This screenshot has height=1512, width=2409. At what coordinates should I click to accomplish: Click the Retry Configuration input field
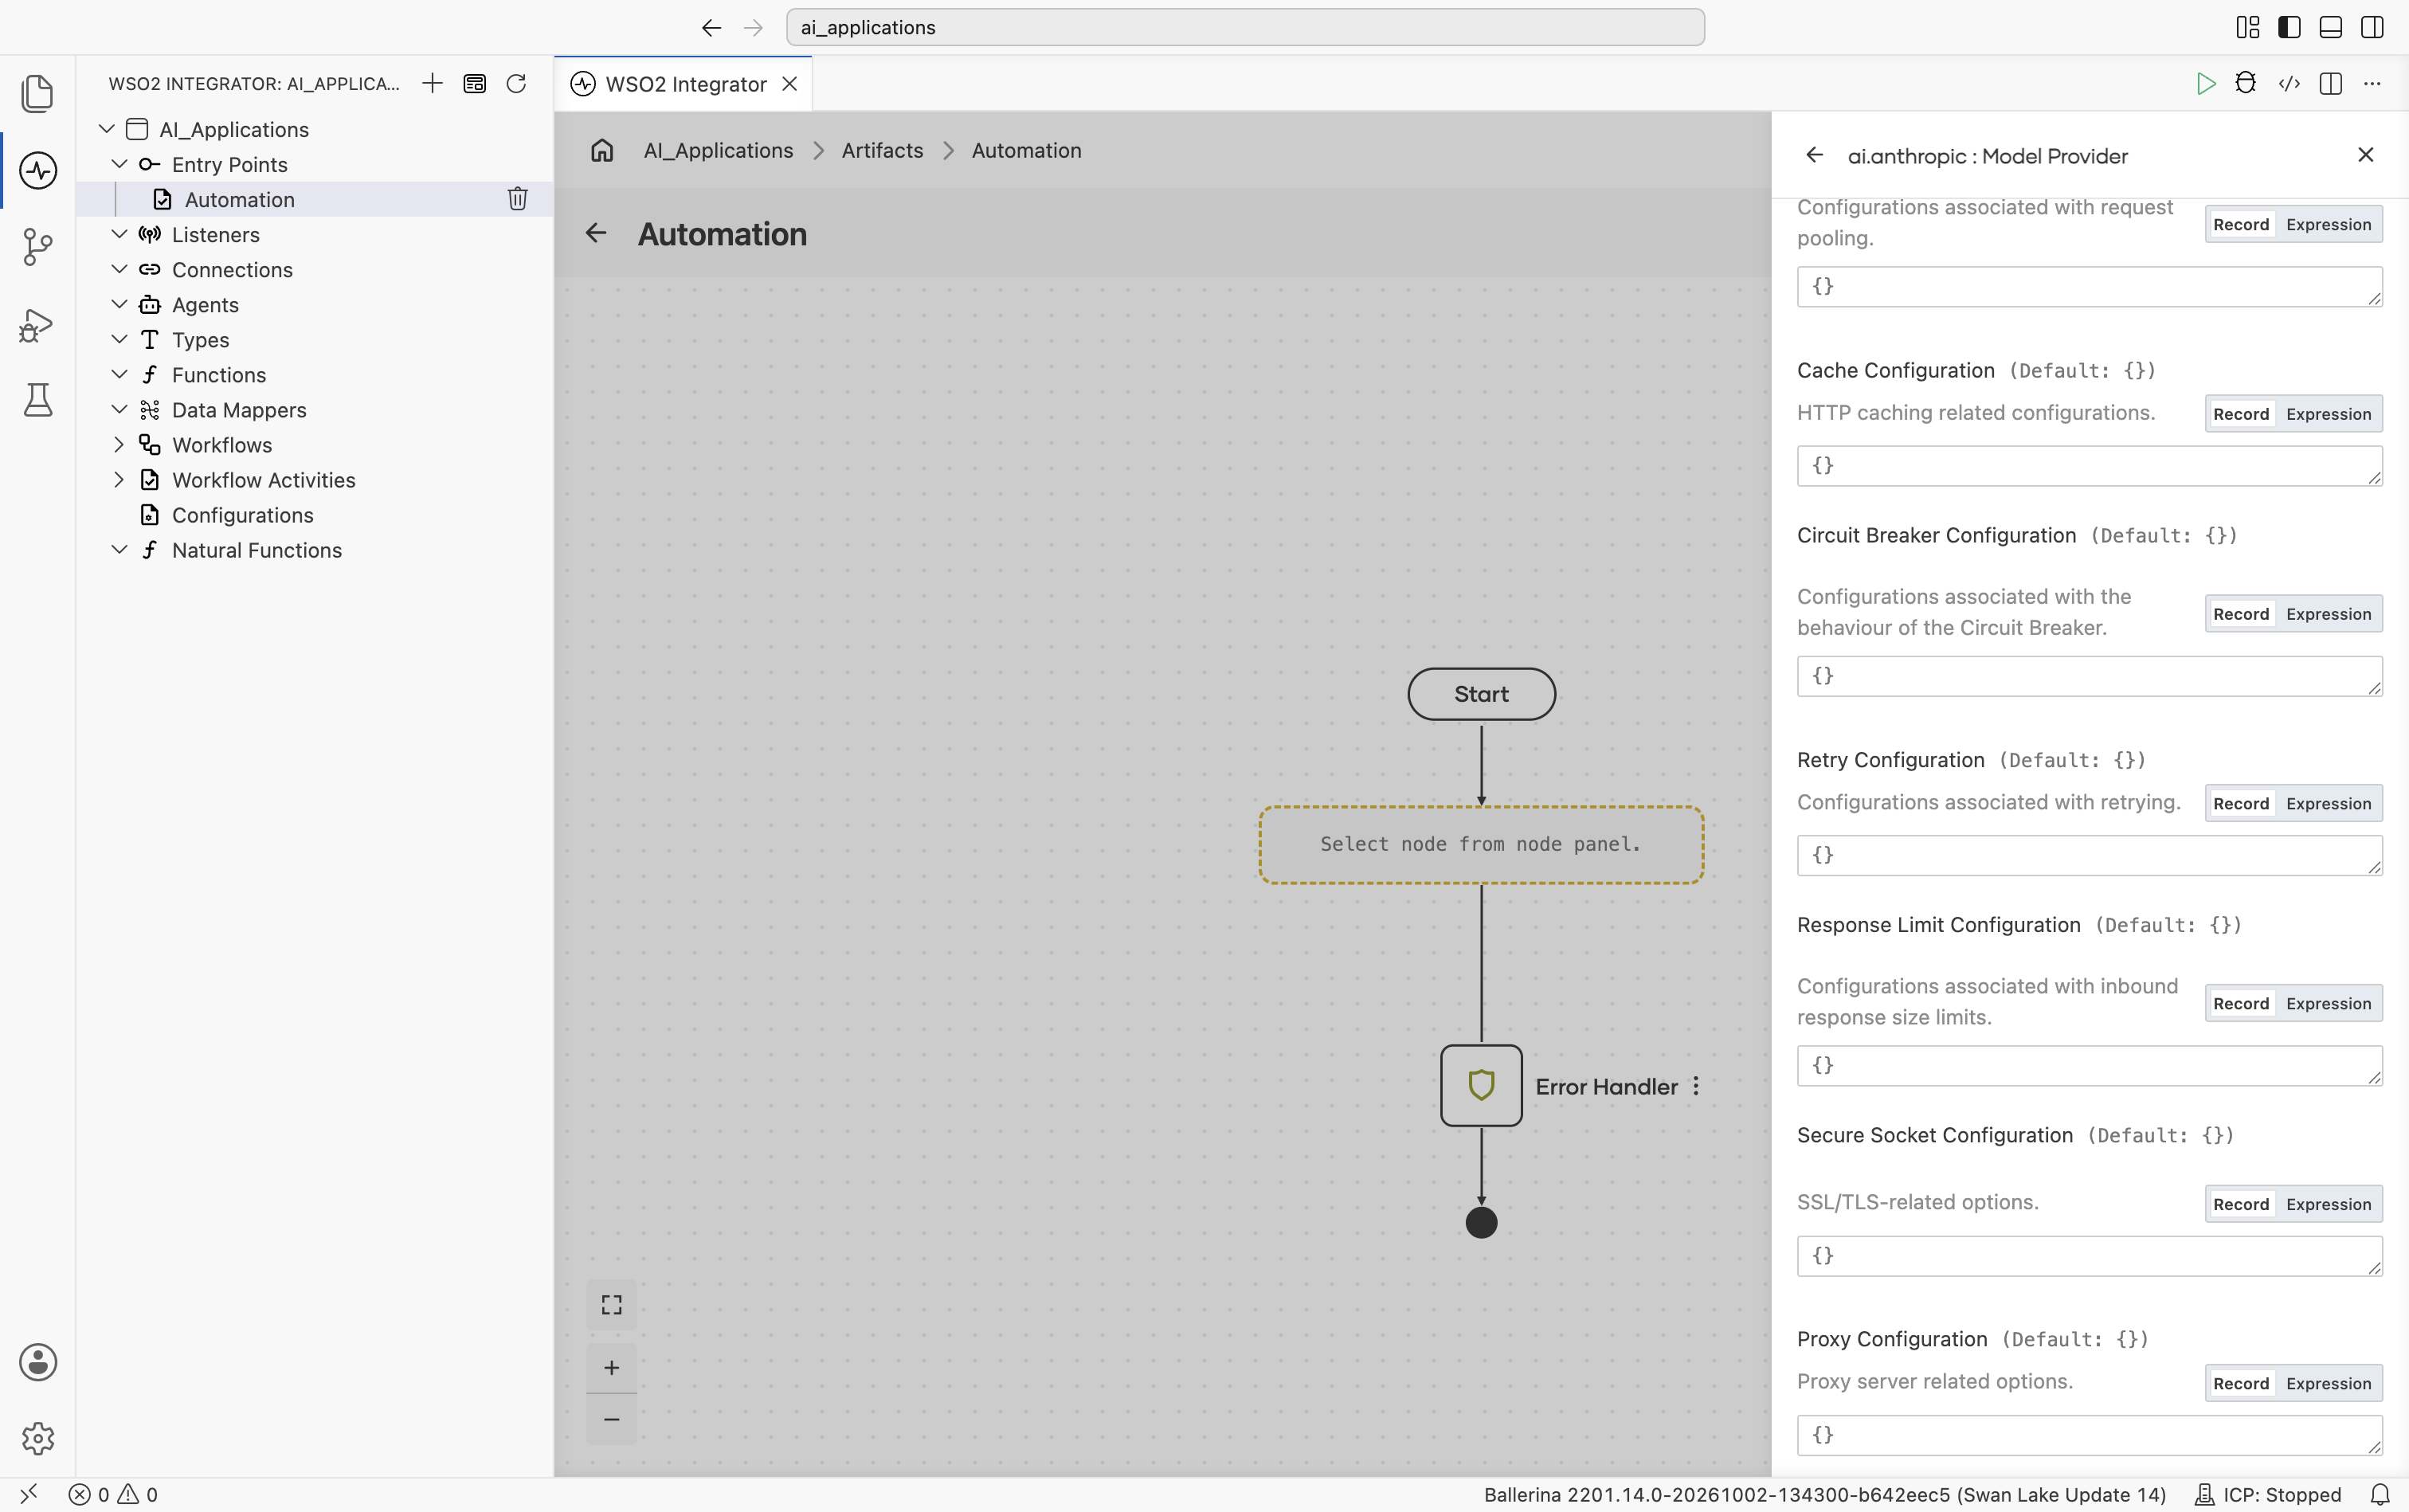2089,856
